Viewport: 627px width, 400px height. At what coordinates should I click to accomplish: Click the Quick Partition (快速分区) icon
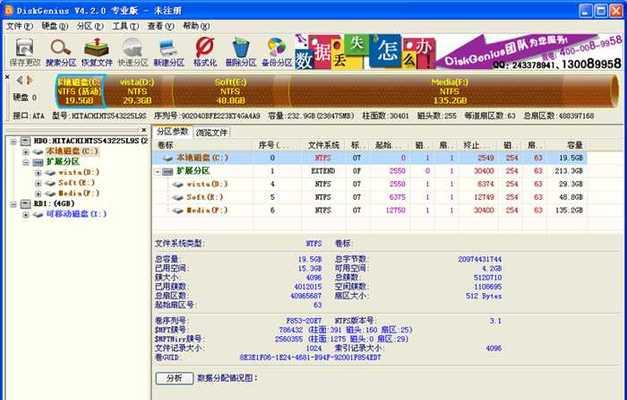pyautogui.click(x=132, y=52)
